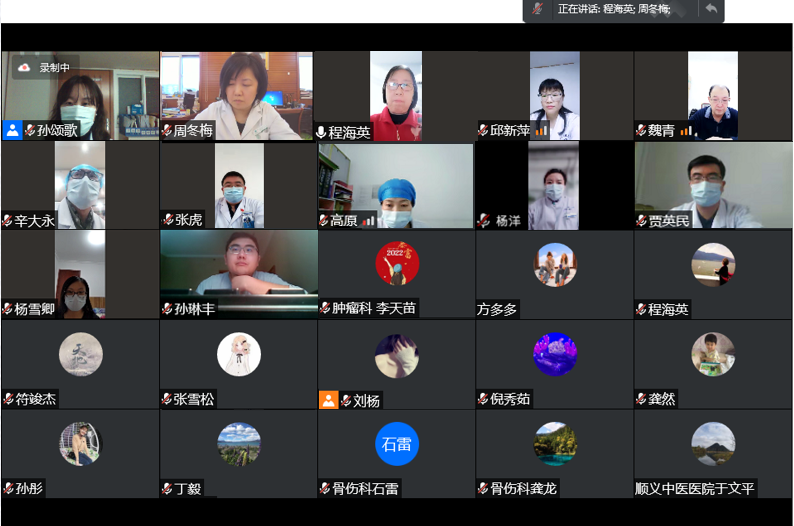Click the active microphone icon beside 程海英
794x526 pixels.
coord(321,131)
